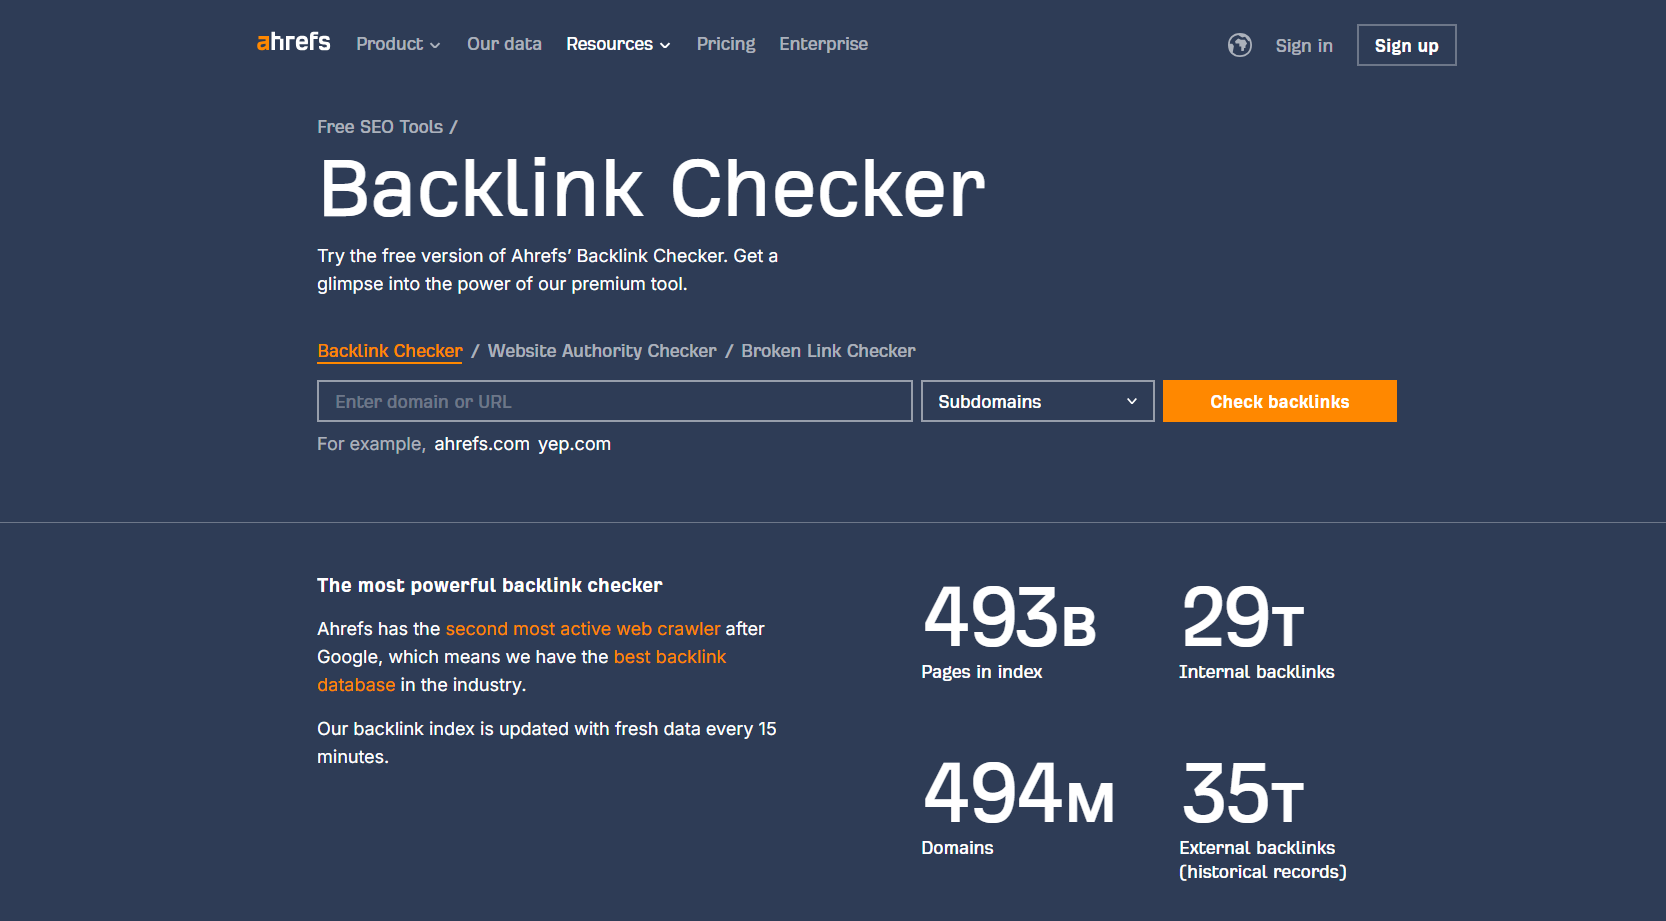
Task: Open the Subdomains mode dropdown
Action: [x=1038, y=401]
